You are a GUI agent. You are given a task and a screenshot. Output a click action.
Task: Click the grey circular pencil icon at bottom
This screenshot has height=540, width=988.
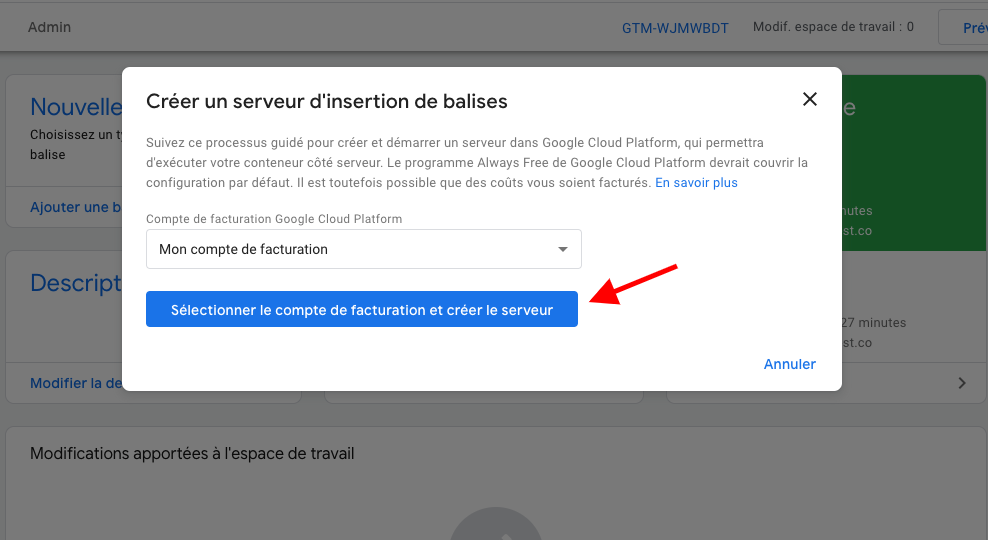pos(496,524)
